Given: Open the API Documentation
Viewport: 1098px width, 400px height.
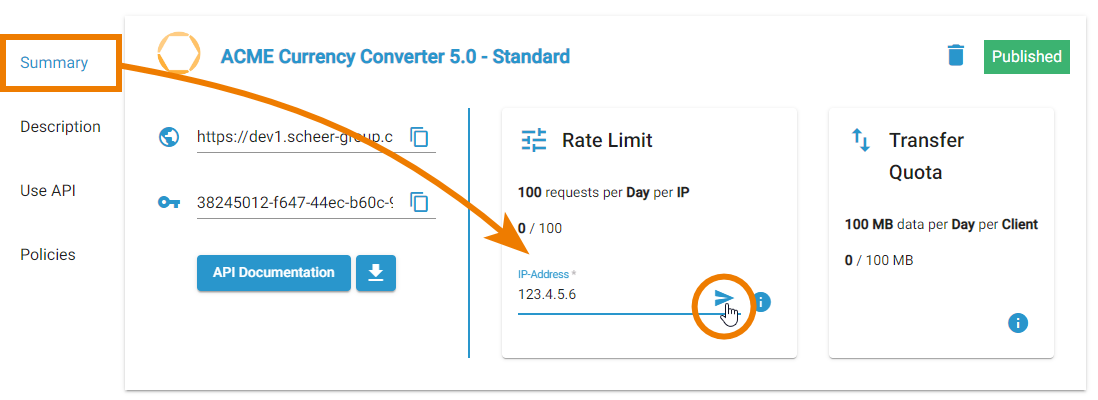Looking at the screenshot, I should [273, 273].
